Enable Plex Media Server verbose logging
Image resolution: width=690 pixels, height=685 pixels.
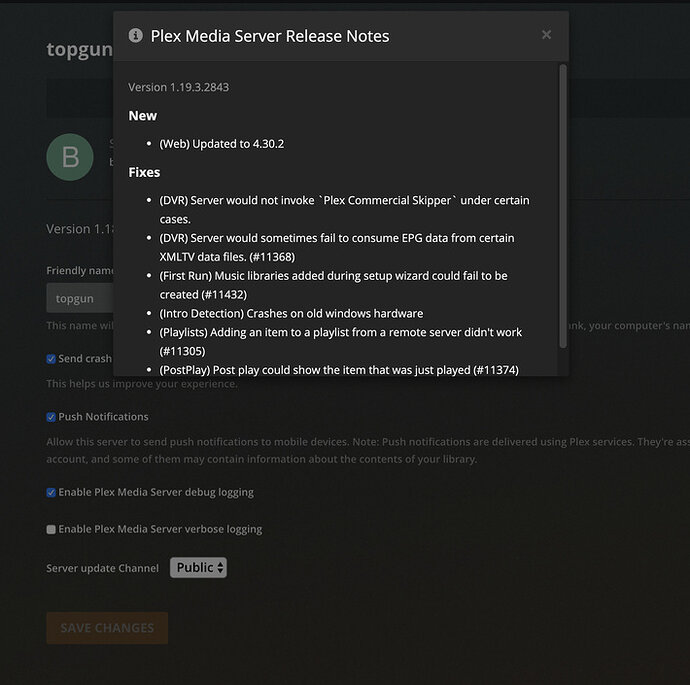point(51,529)
